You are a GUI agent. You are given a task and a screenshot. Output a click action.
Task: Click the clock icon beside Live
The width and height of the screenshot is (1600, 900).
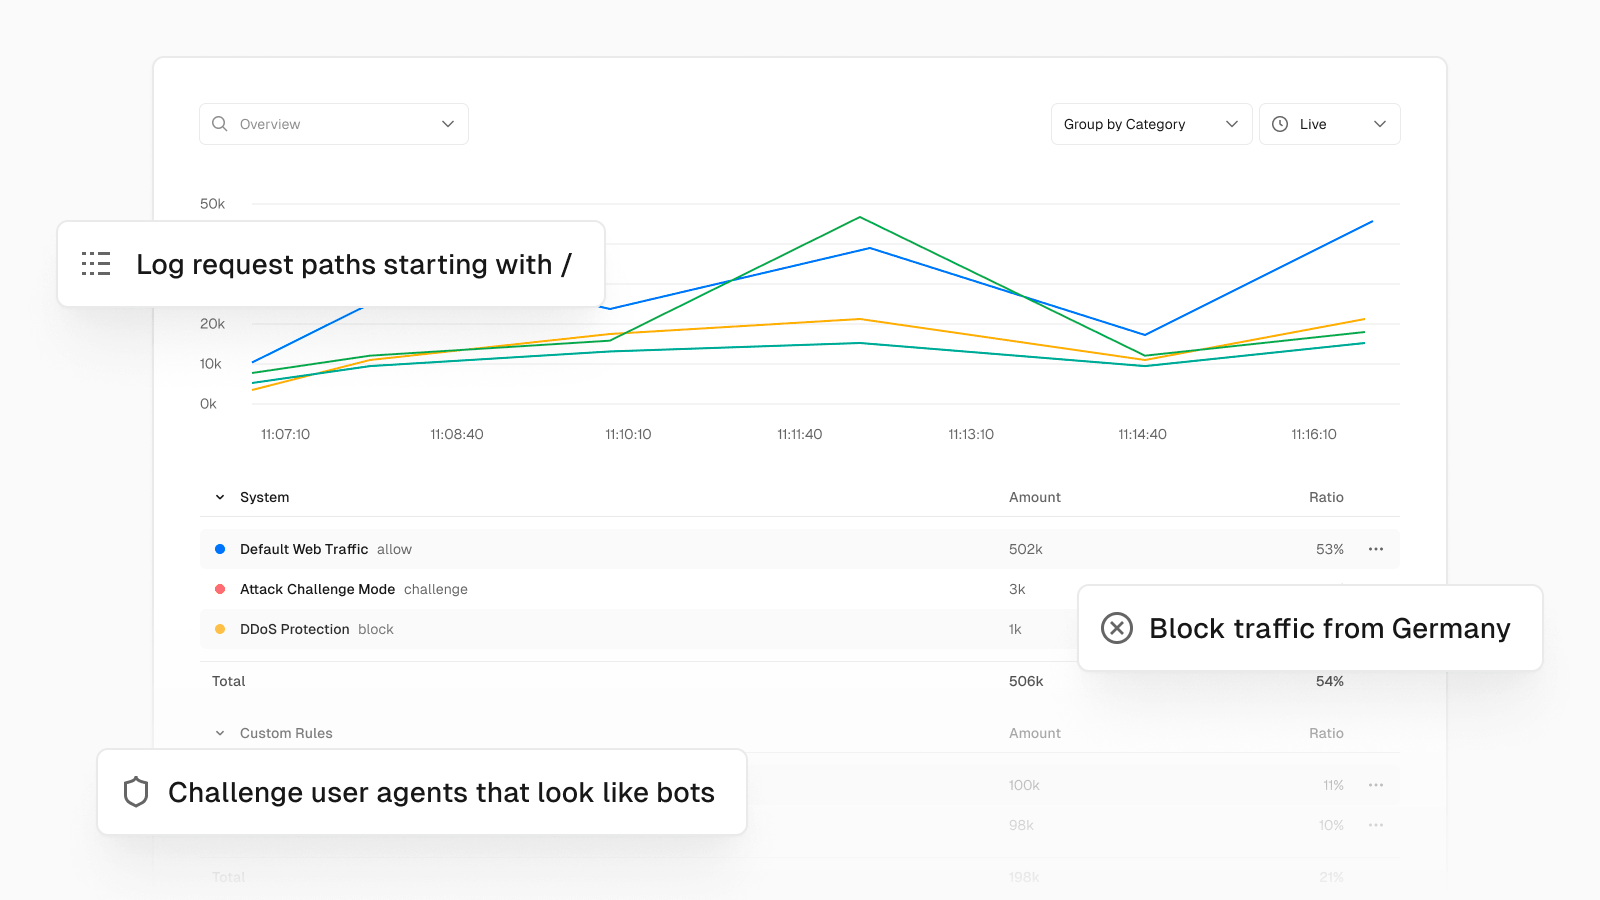tap(1280, 124)
